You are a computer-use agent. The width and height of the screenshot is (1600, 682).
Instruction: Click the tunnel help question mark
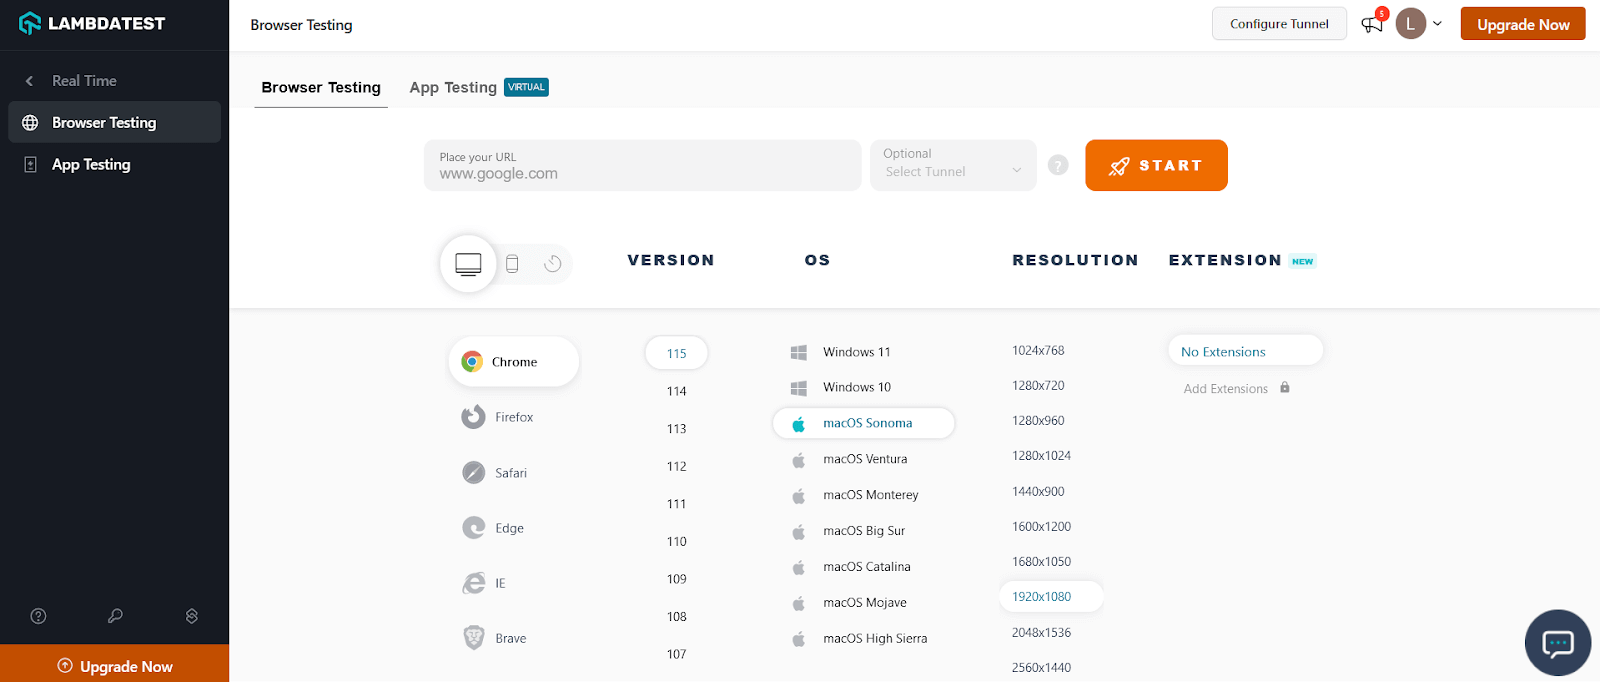[x=1058, y=166]
